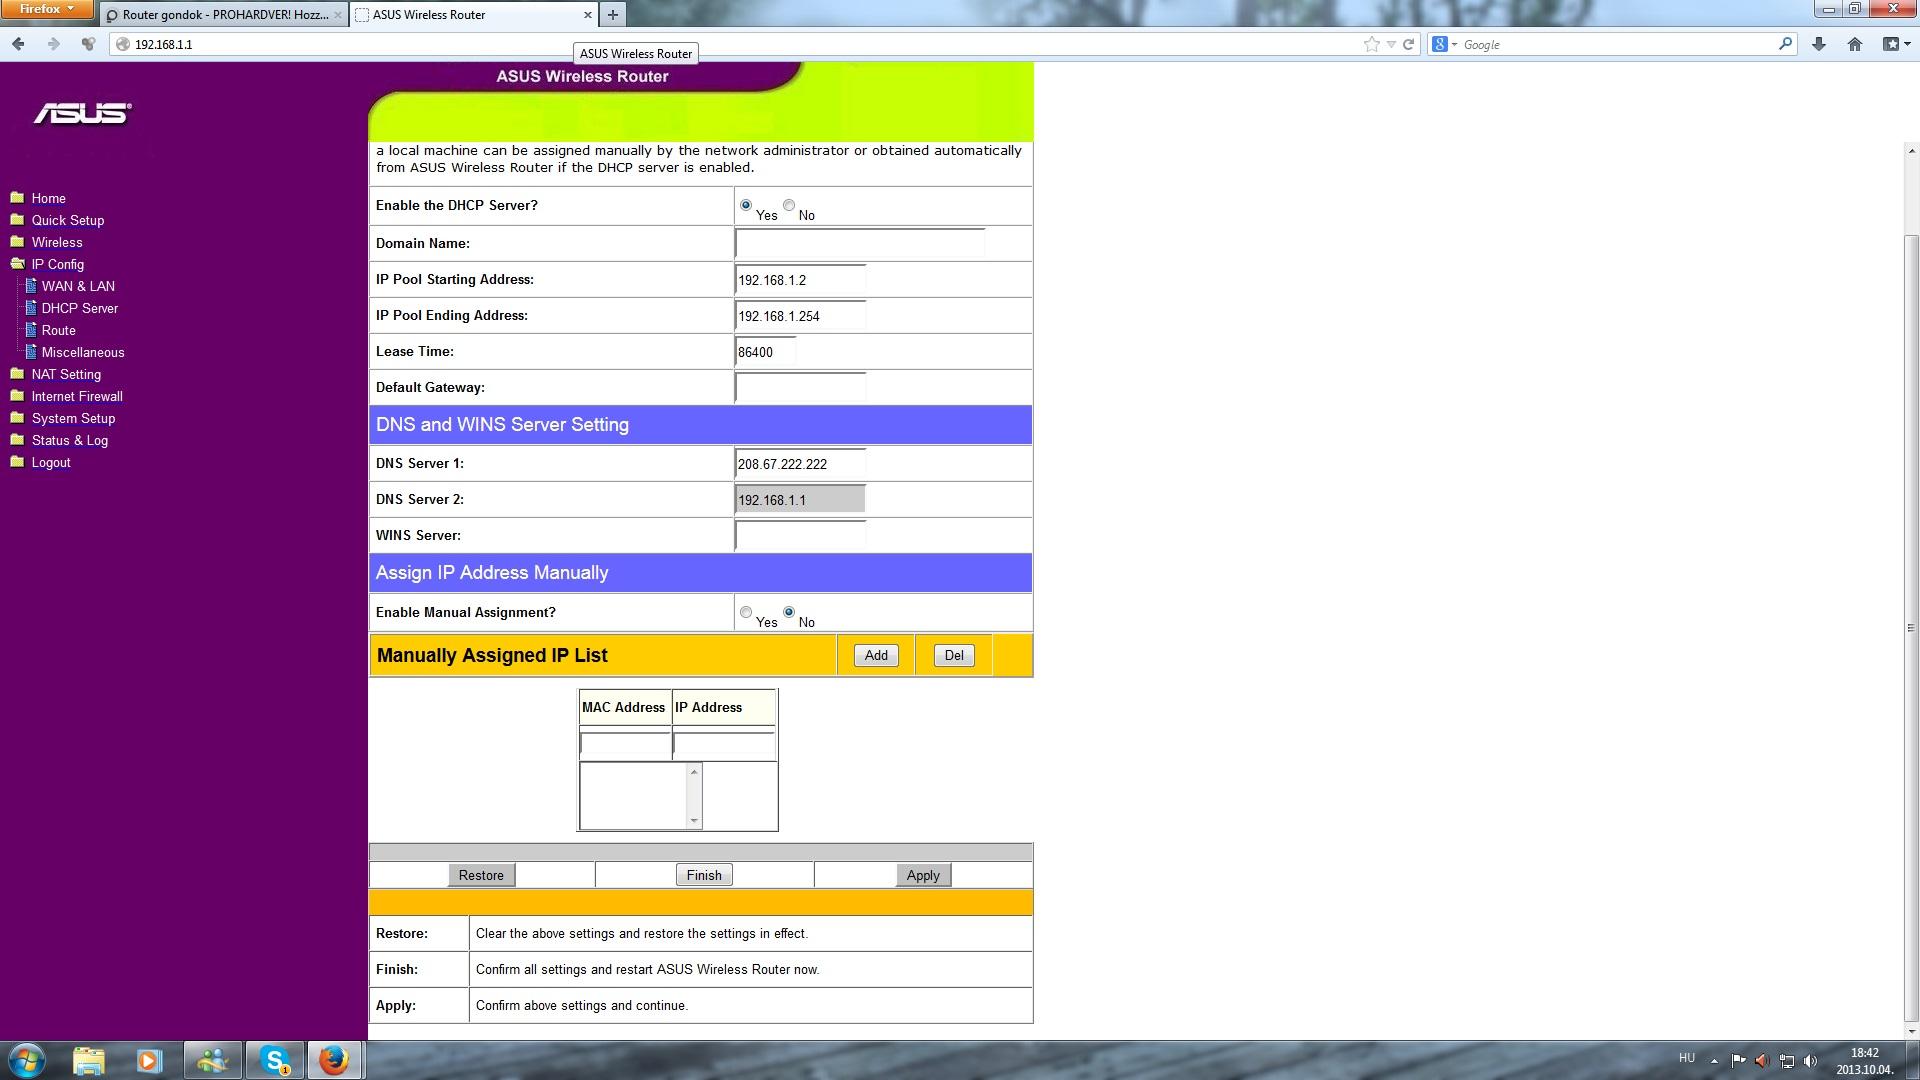Click the Home folder icon in sidebar
The width and height of the screenshot is (1920, 1080).
coord(17,197)
